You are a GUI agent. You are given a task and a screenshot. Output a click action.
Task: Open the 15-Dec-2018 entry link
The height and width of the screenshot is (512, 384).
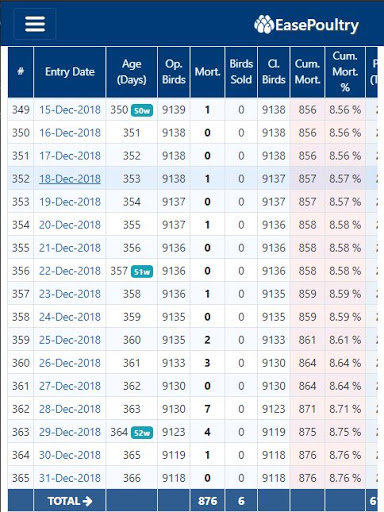(70, 110)
